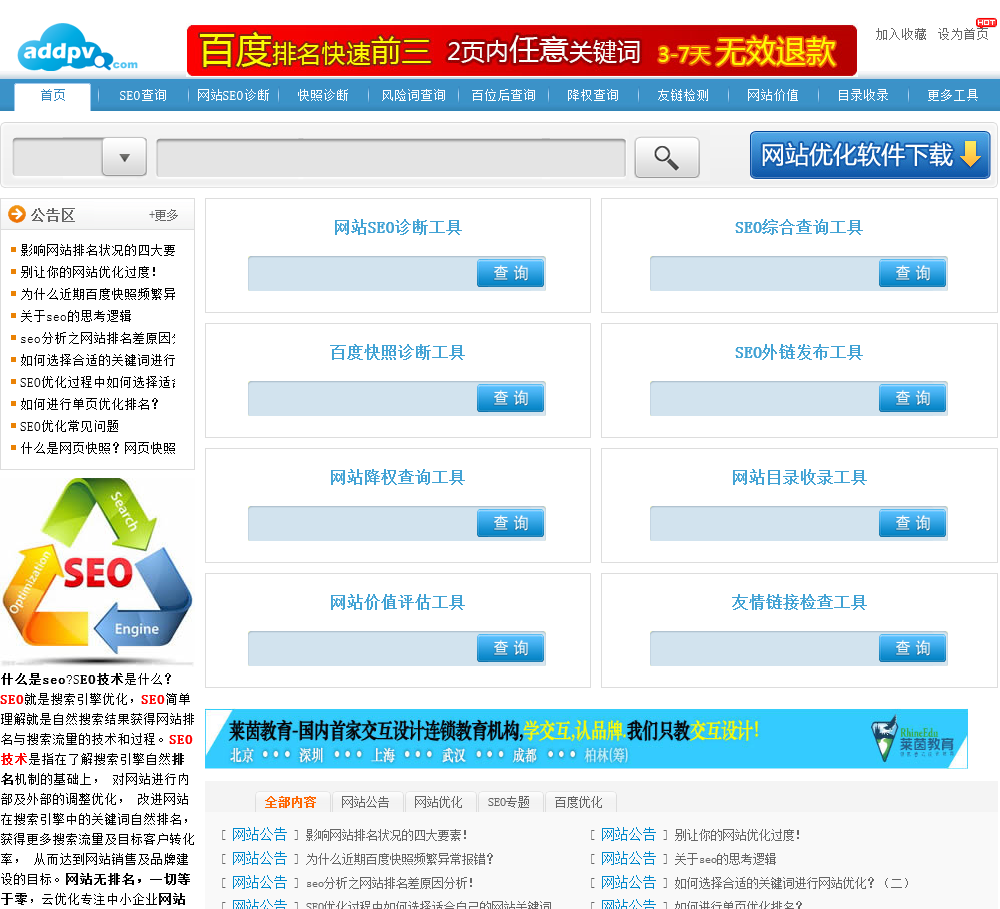Click the red 百度排名快速前三 banner
This screenshot has height=909, width=1000.
pyautogui.click(x=522, y=51)
